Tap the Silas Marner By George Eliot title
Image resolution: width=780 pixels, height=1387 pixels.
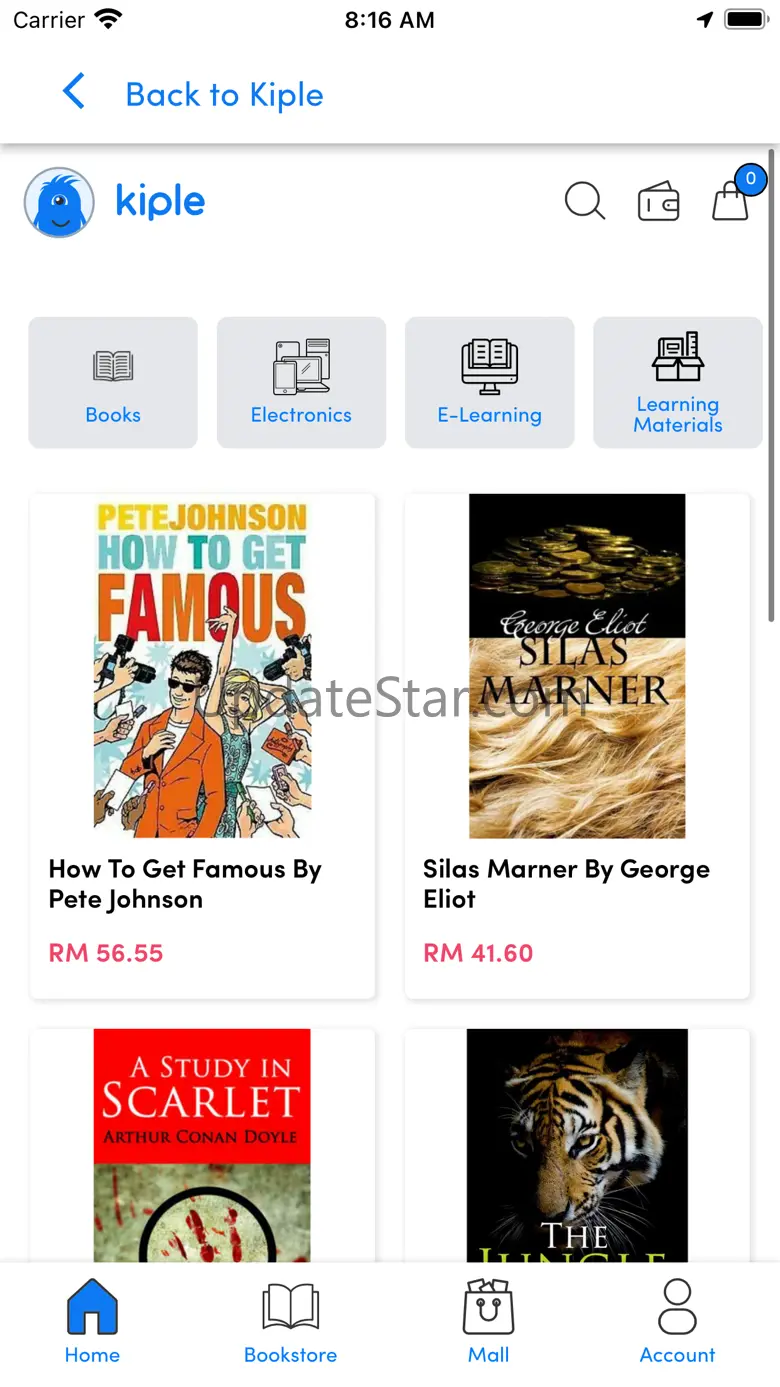[566, 884]
